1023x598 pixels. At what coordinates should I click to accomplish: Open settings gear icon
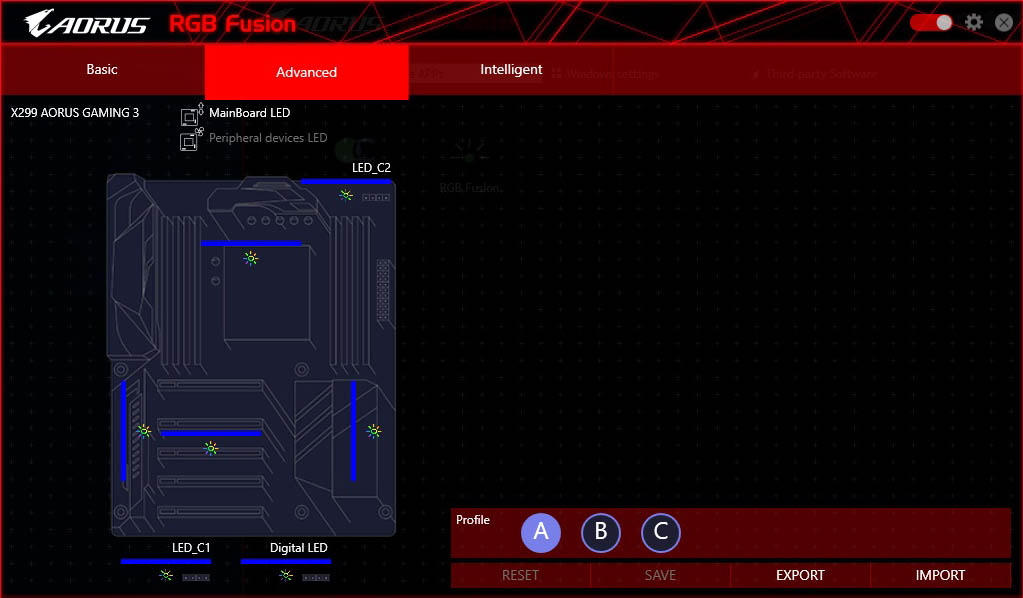973,23
